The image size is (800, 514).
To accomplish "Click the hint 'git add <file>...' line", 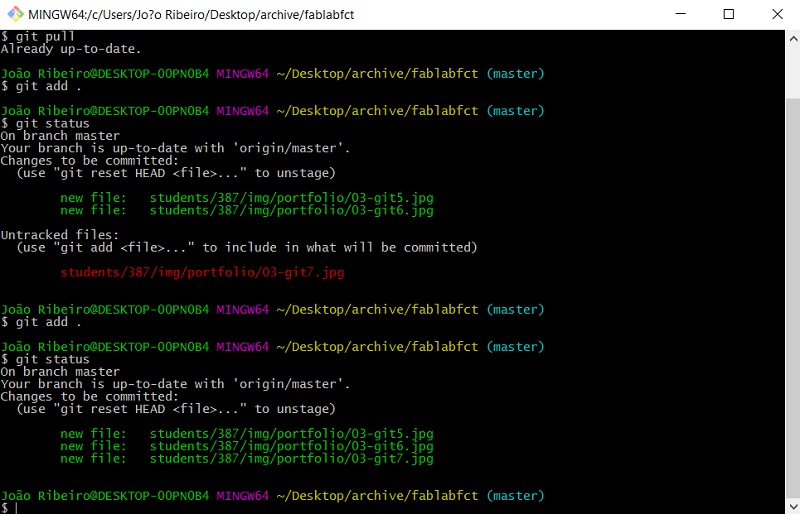I will [247, 248].
